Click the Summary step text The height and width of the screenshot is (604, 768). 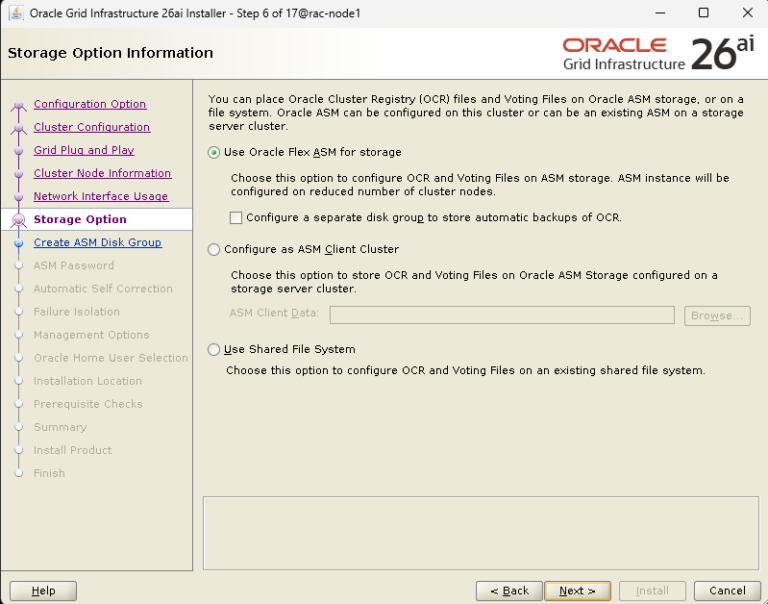click(60, 427)
